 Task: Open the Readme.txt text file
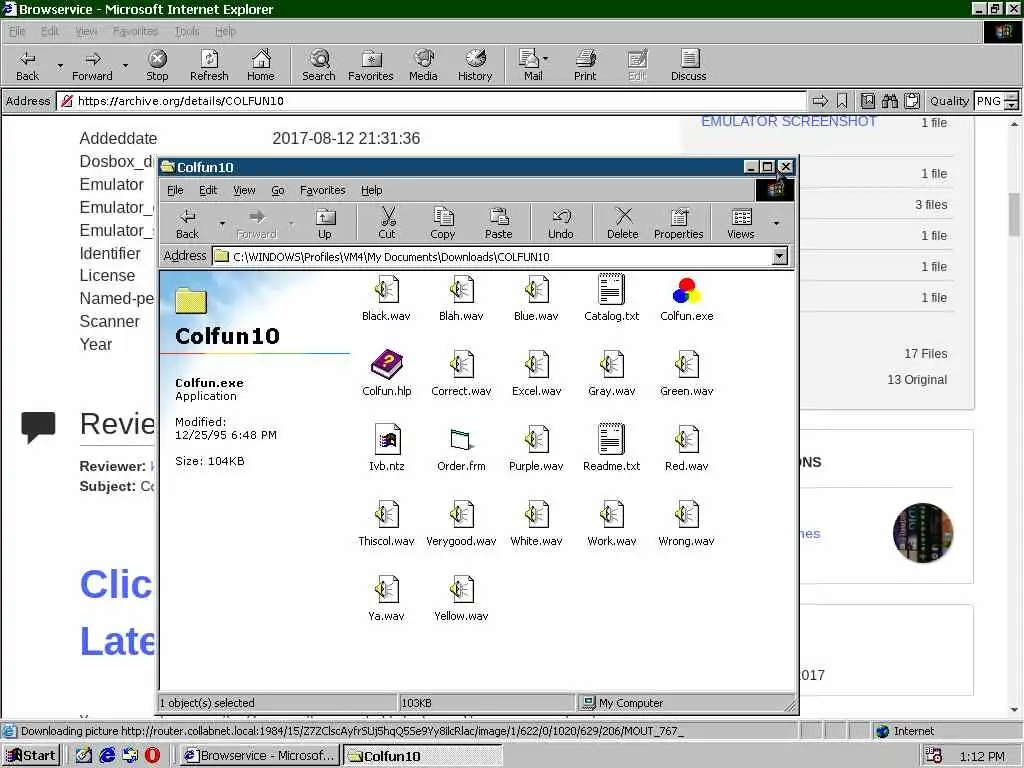[611, 448]
